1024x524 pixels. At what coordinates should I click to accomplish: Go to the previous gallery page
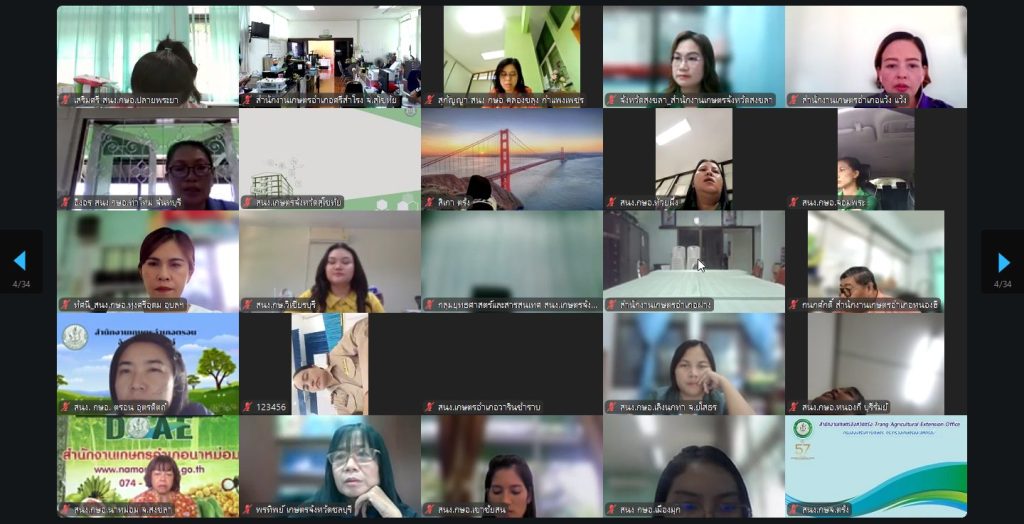19,262
